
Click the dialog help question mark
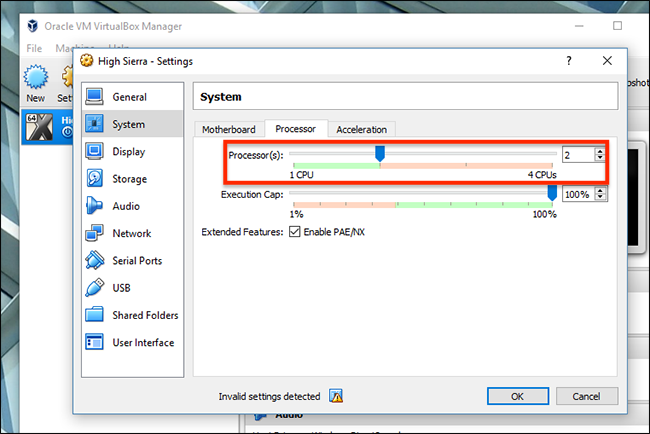(569, 61)
